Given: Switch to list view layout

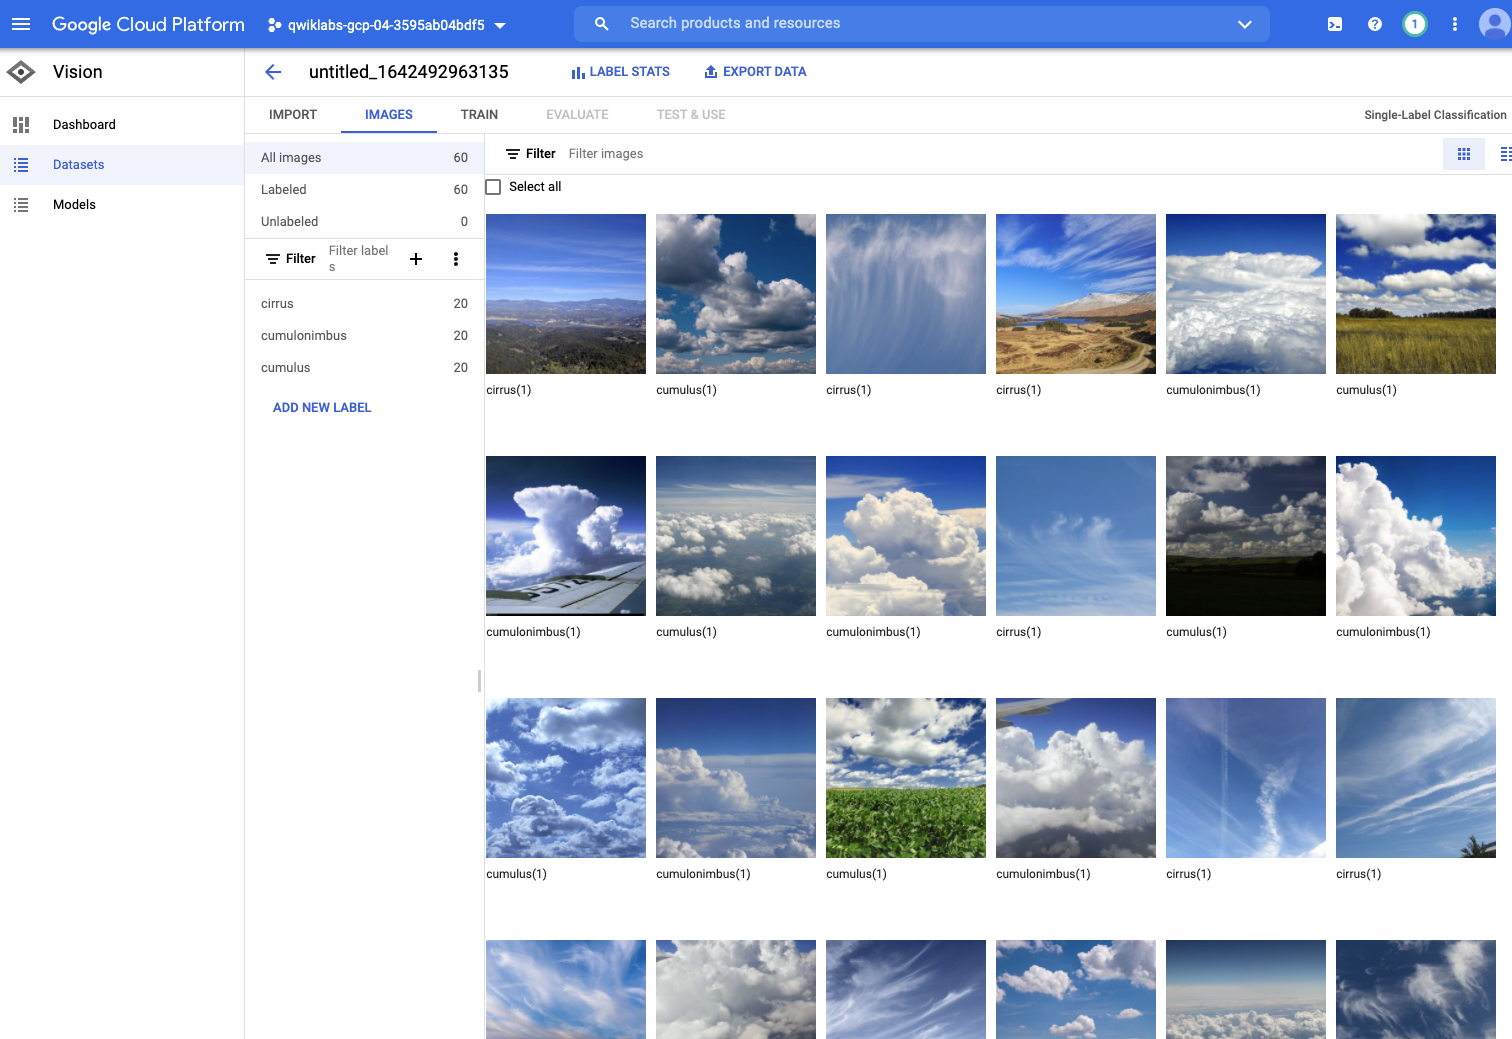Looking at the screenshot, I should [x=1505, y=154].
